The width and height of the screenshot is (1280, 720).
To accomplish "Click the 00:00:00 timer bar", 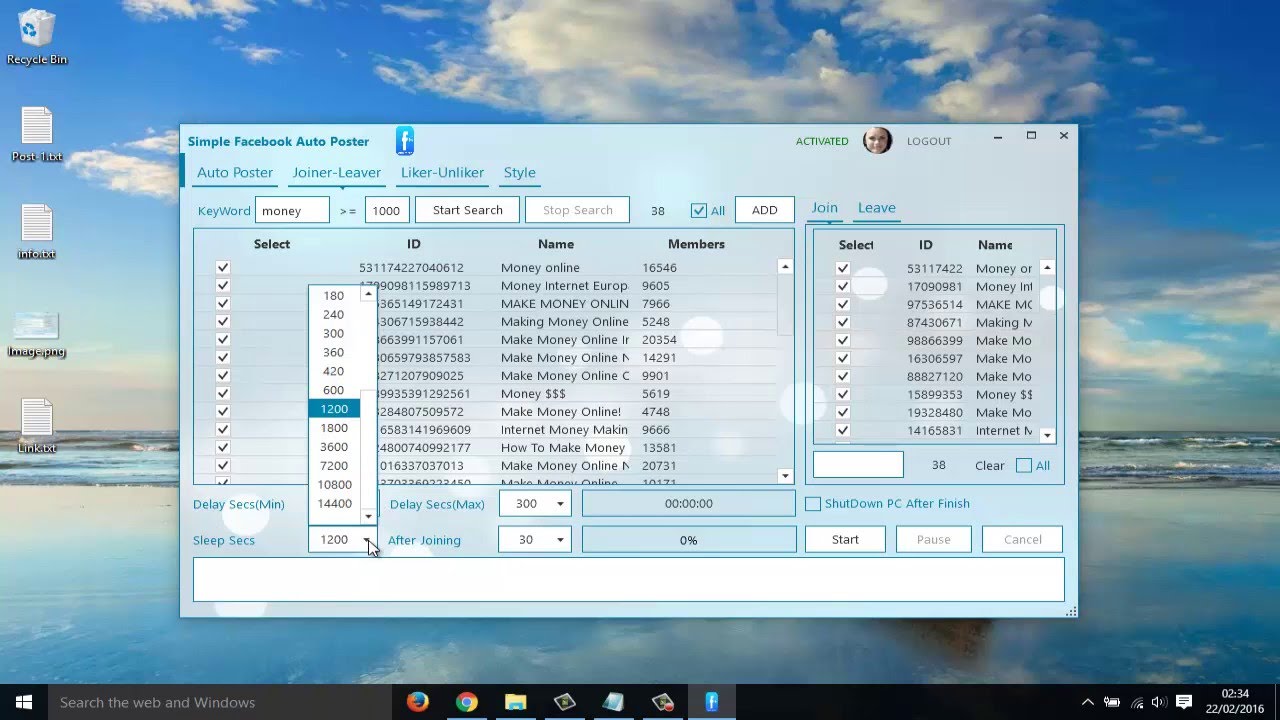I will (689, 504).
